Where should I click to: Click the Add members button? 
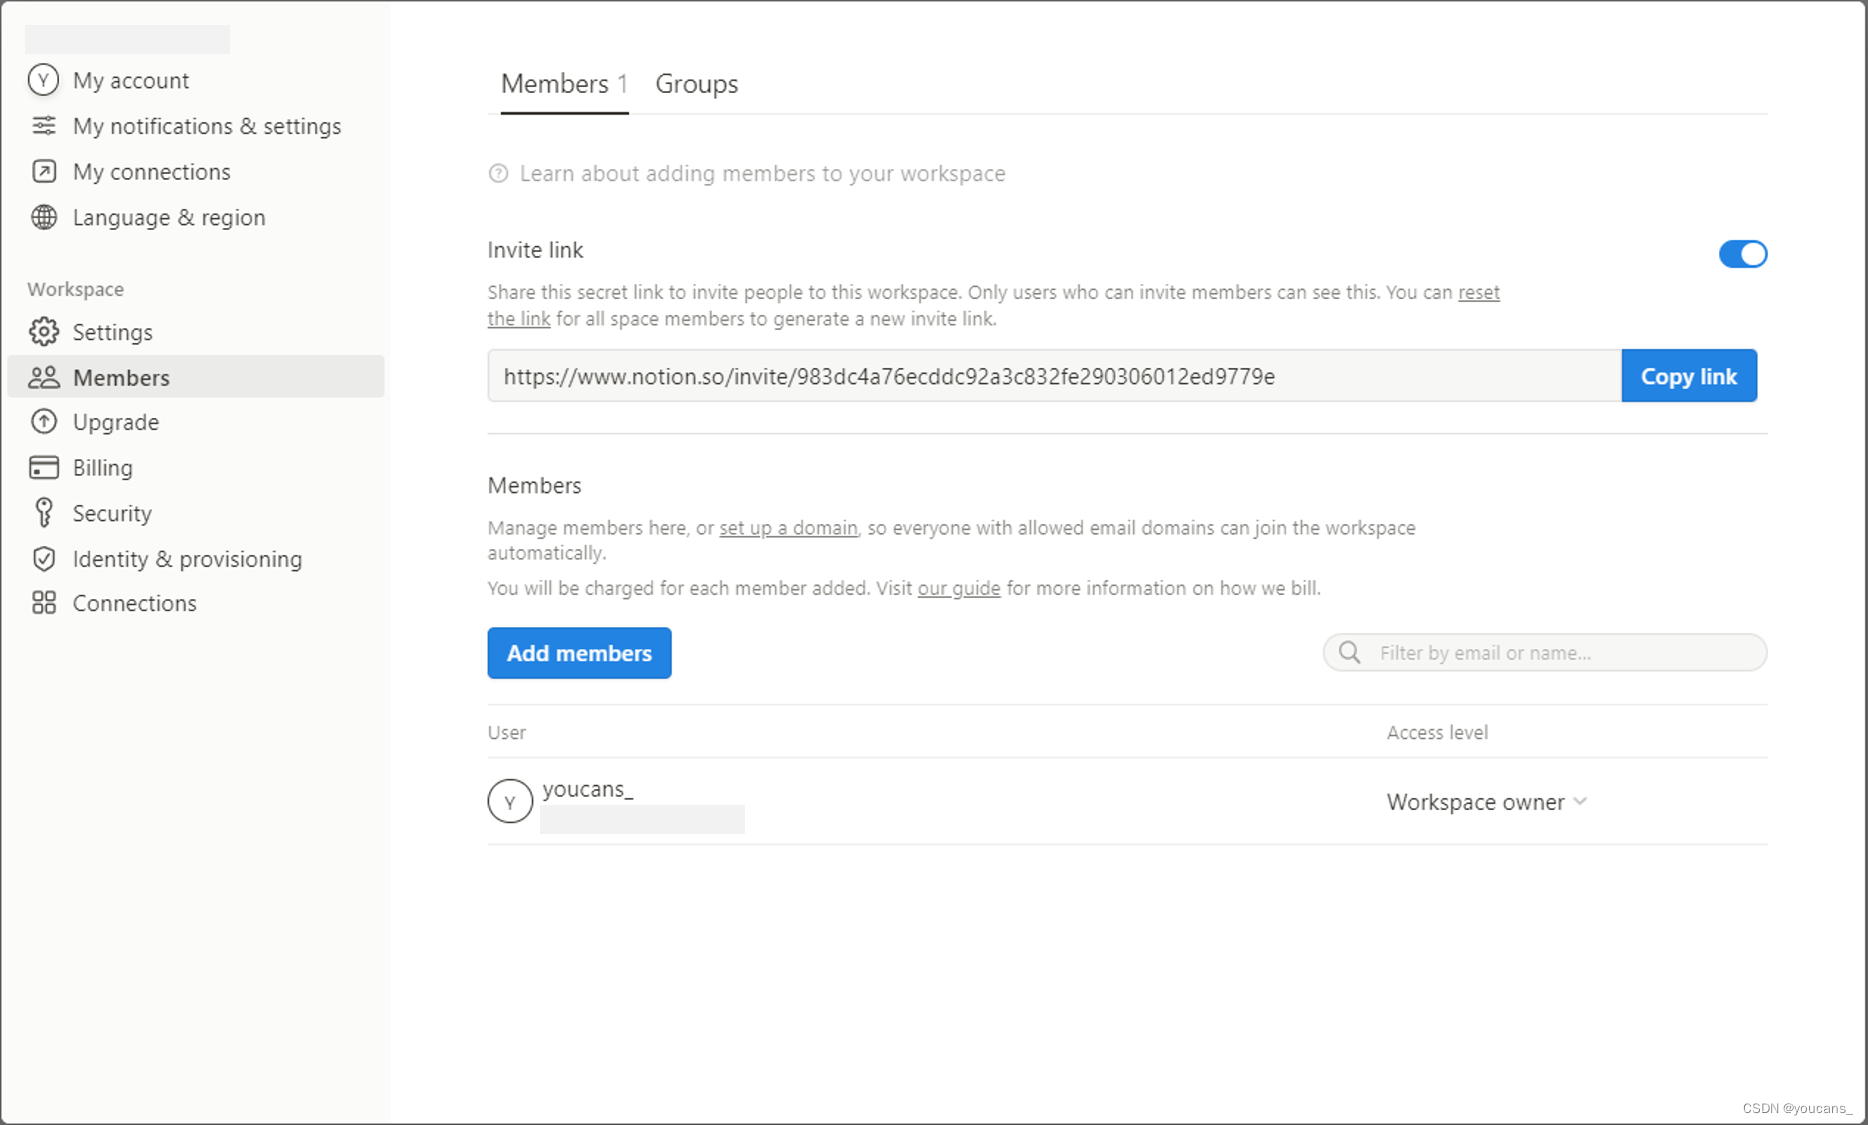pyautogui.click(x=579, y=653)
